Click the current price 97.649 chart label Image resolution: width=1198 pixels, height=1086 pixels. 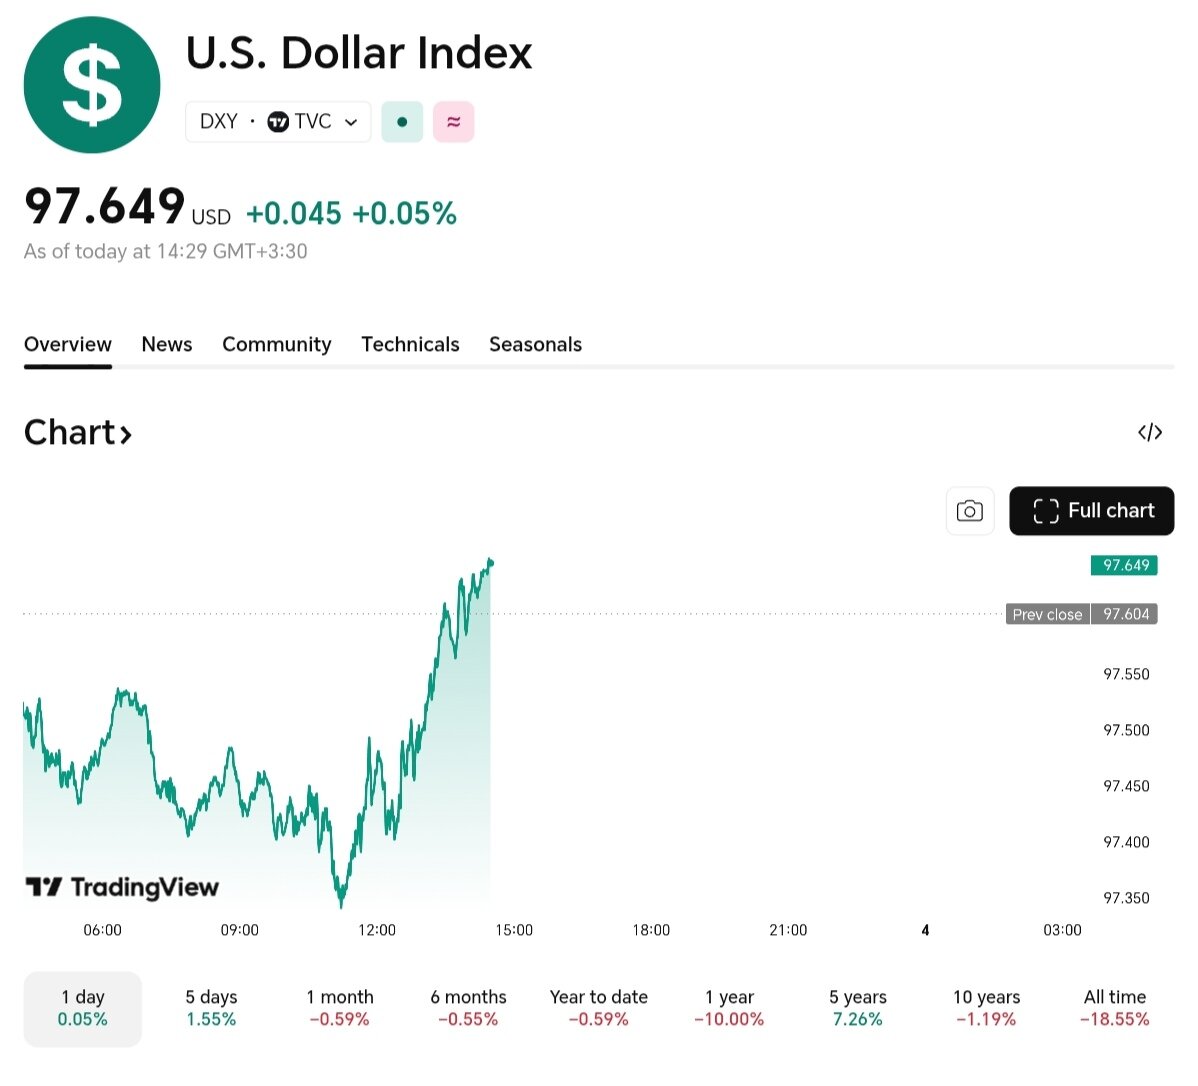[1125, 565]
